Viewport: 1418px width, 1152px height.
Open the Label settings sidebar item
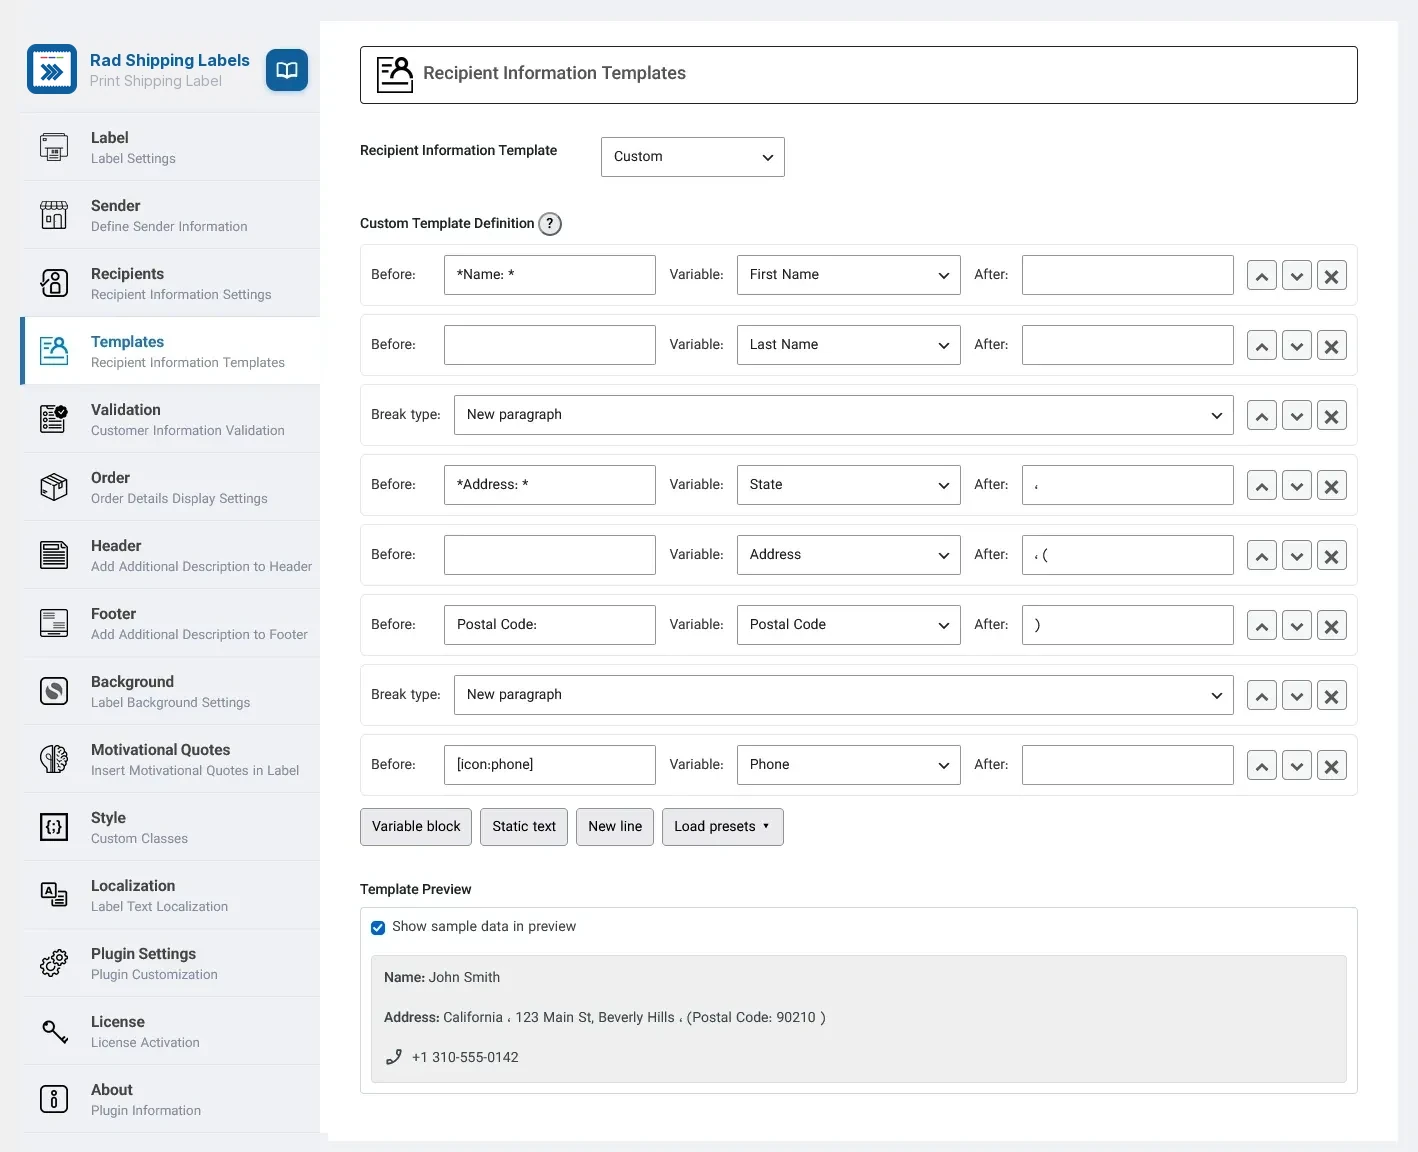(x=171, y=147)
